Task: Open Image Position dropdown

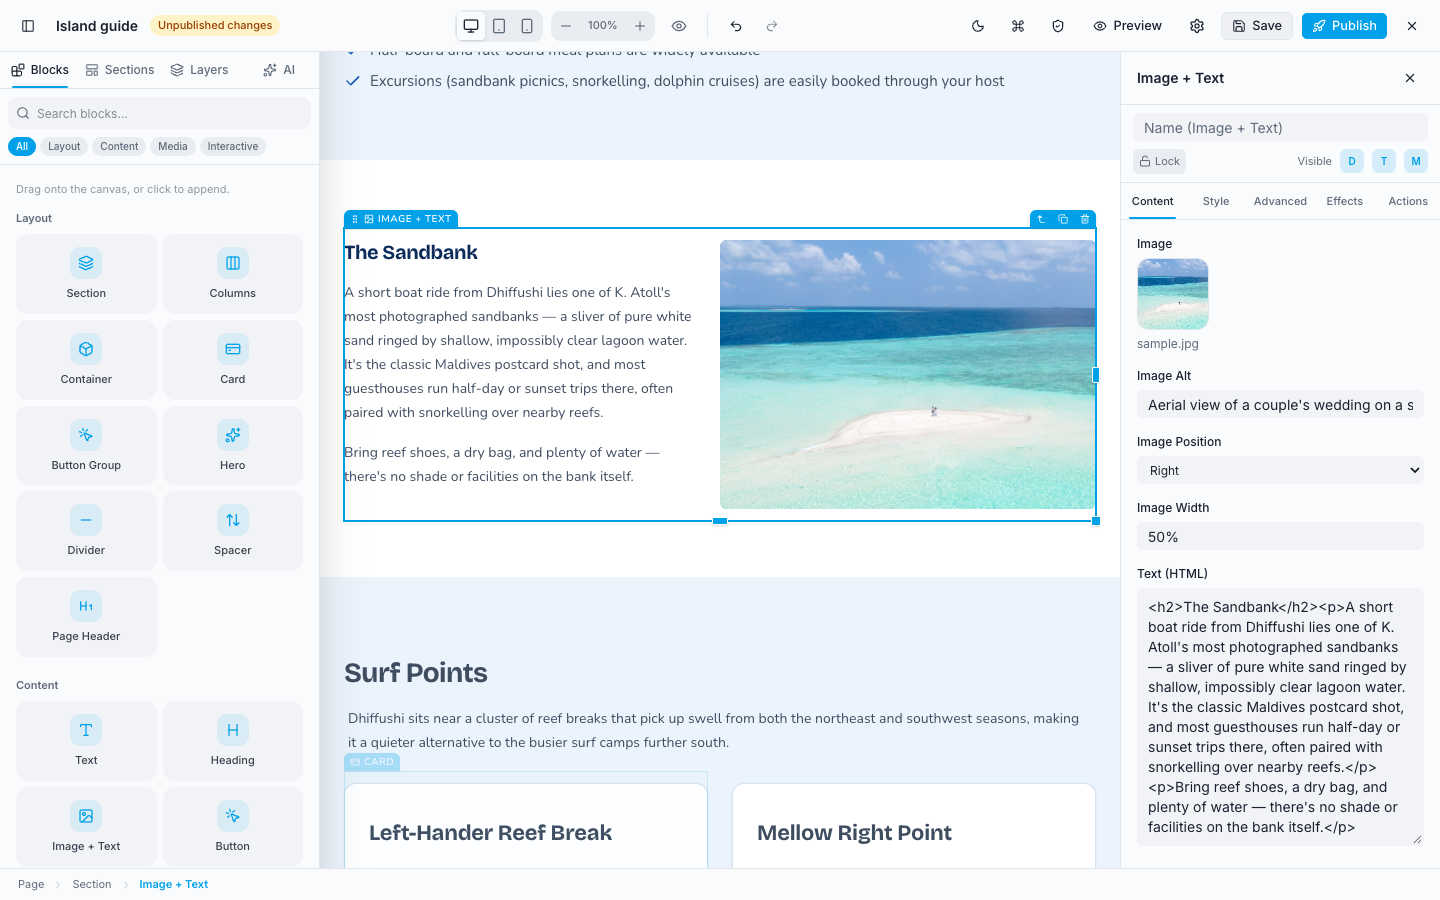Action: [x=1280, y=470]
